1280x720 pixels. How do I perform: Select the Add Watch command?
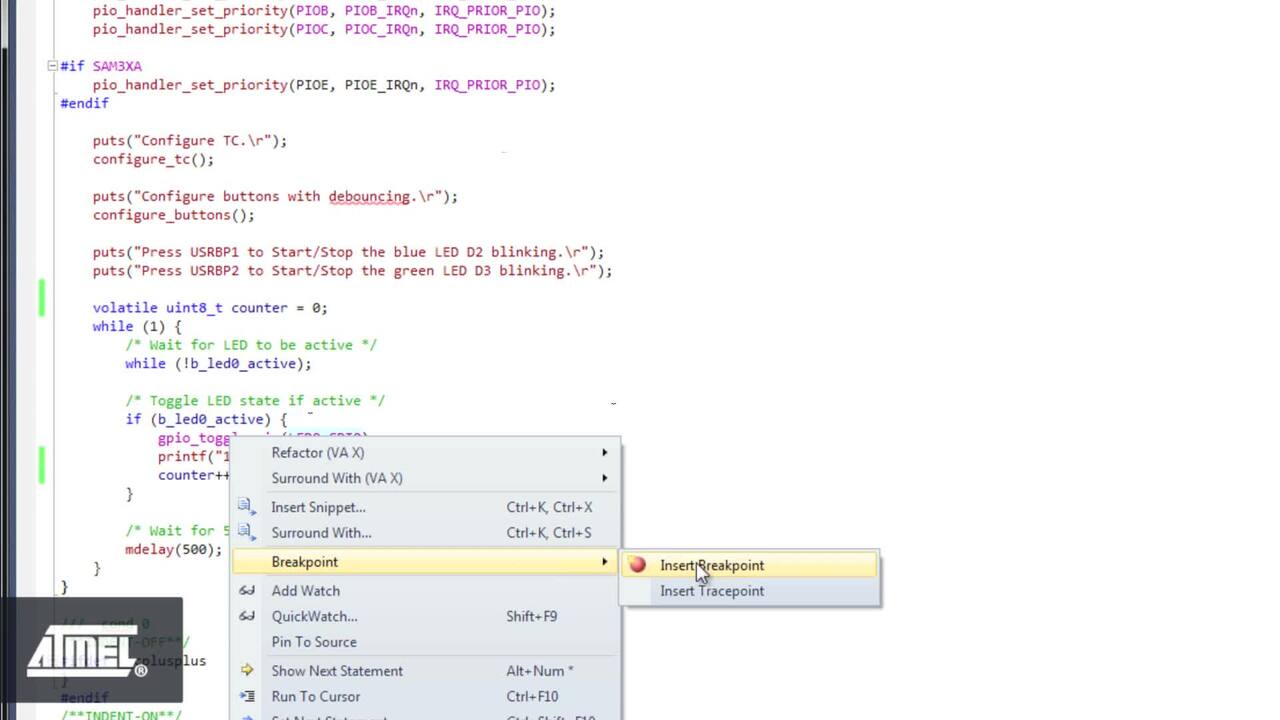coord(306,590)
